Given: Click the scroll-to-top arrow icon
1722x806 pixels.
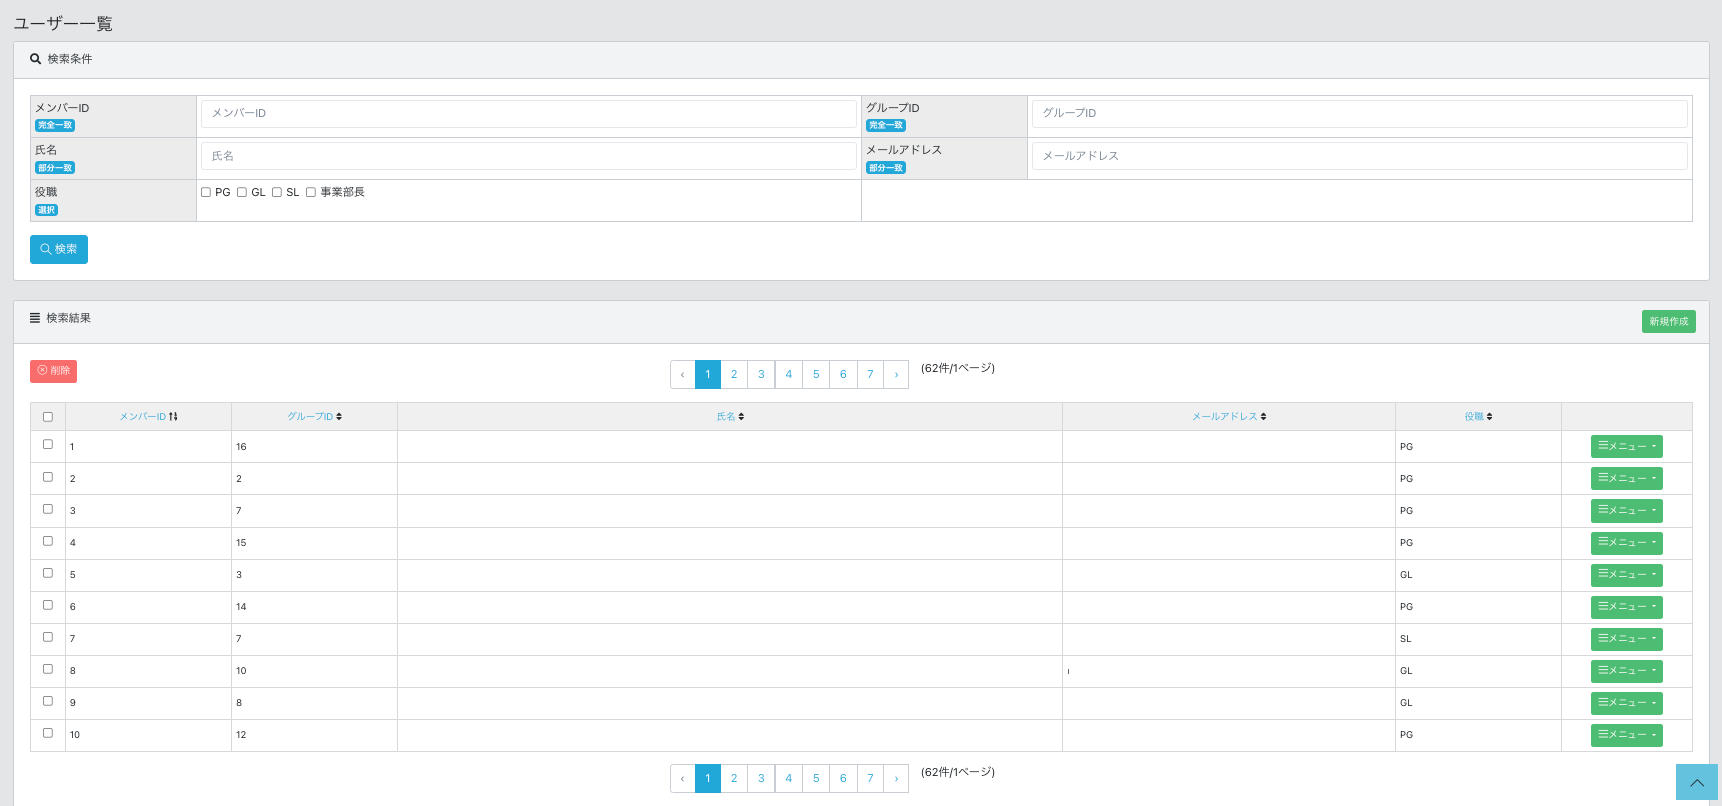Looking at the screenshot, I should (x=1696, y=782).
